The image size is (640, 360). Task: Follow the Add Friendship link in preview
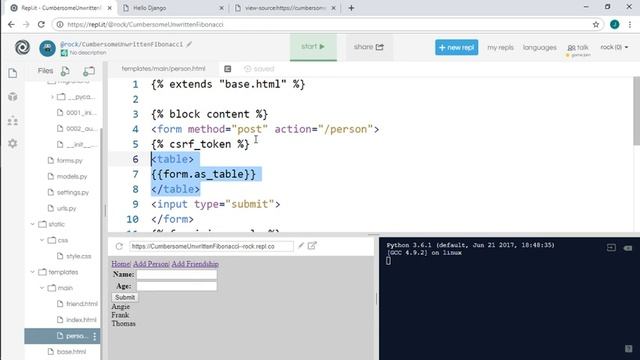click(195, 264)
